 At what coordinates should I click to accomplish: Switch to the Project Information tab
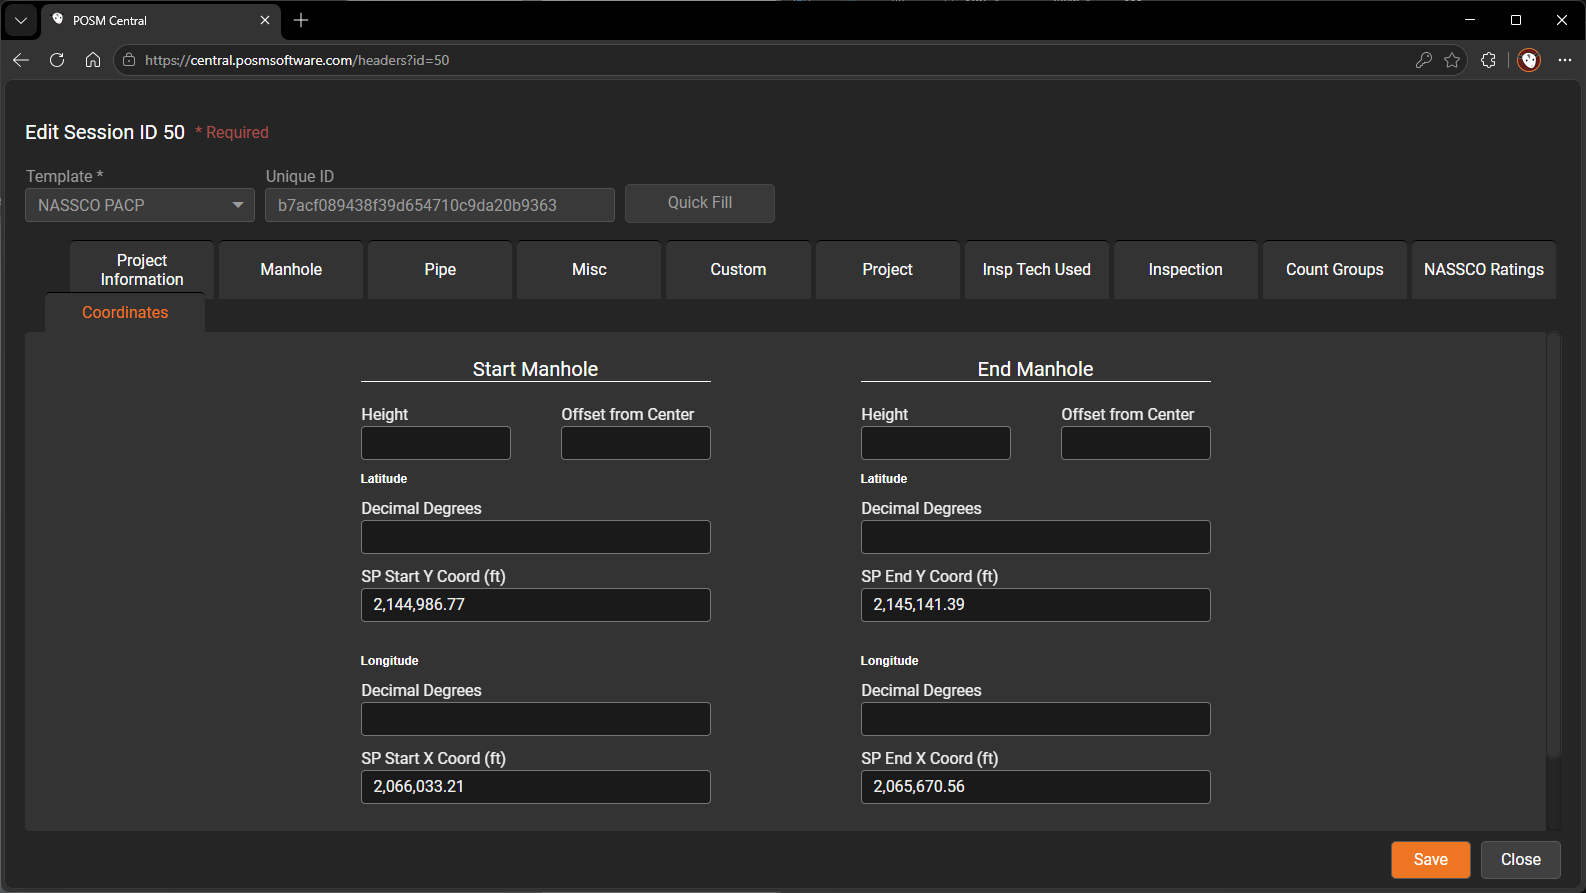coord(142,270)
